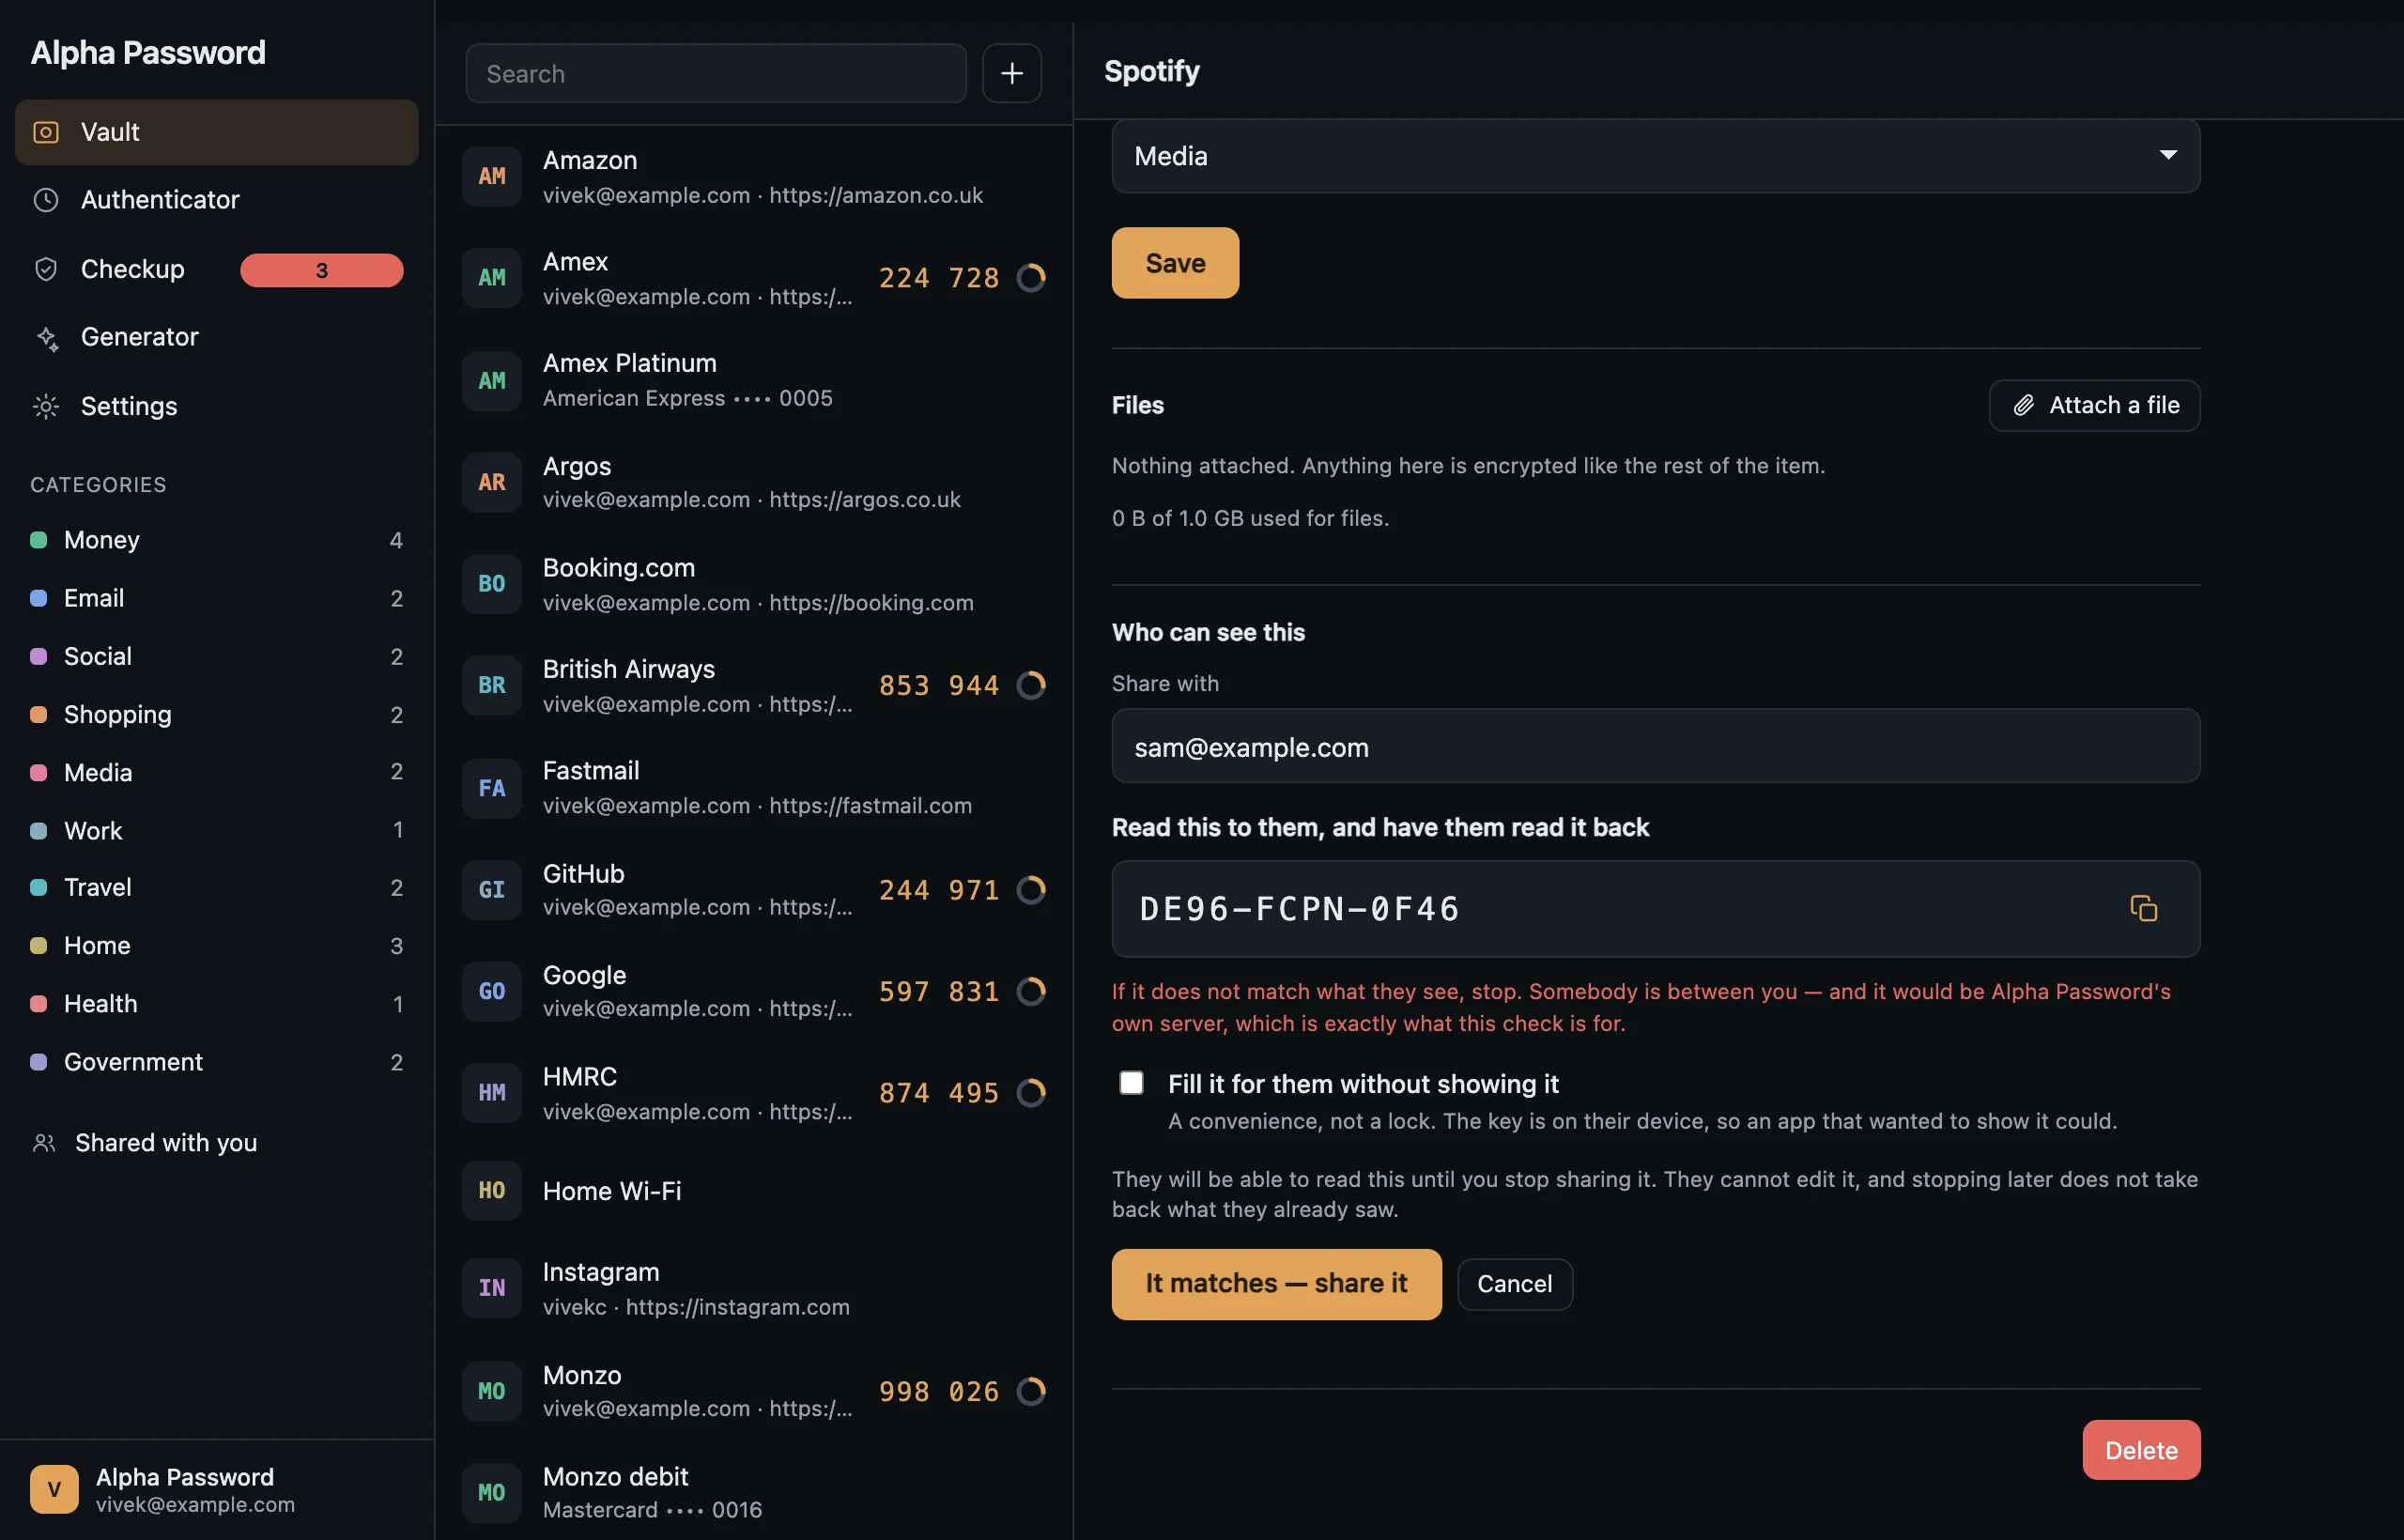Show items Shared with you

click(x=216, y=1142)
